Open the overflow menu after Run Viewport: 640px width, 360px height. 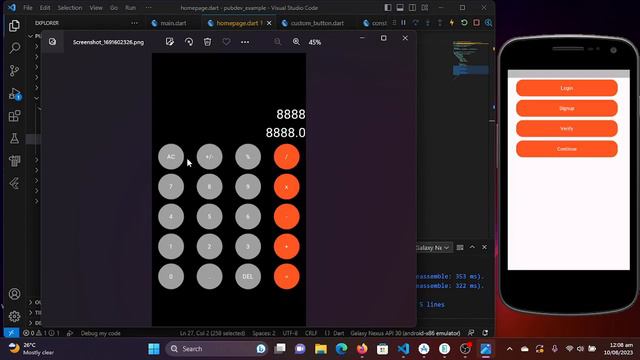(x=149, y=8)
